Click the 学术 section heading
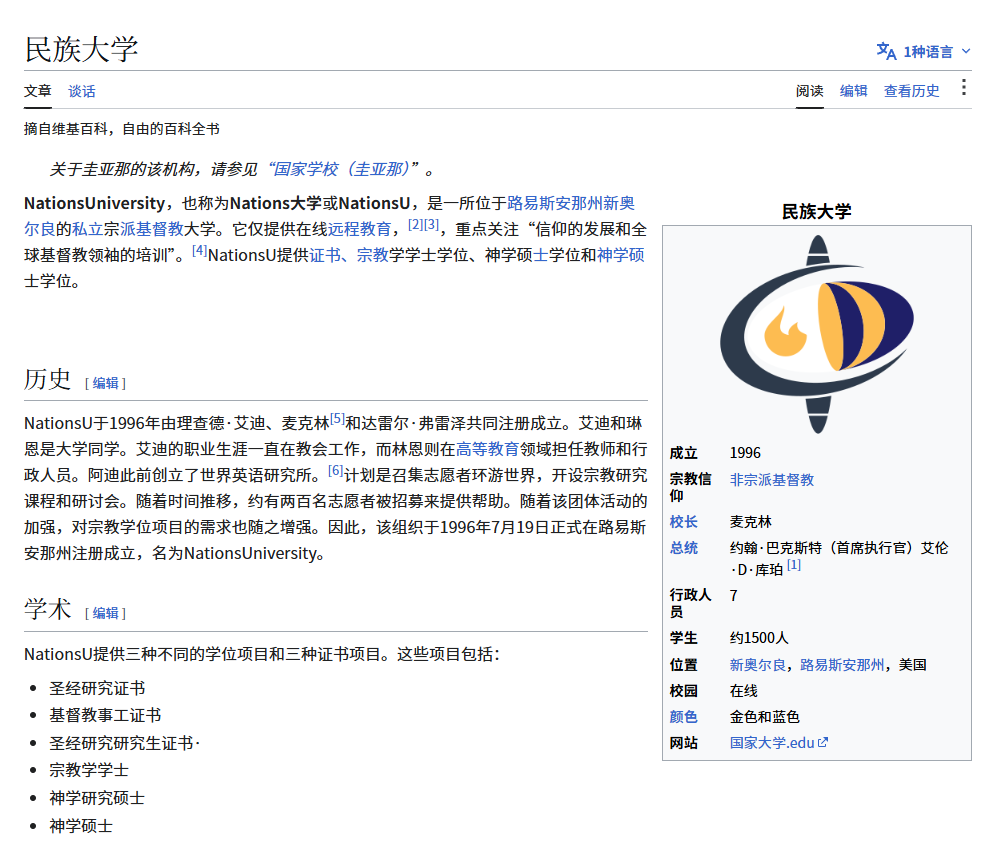 point(47,609)
